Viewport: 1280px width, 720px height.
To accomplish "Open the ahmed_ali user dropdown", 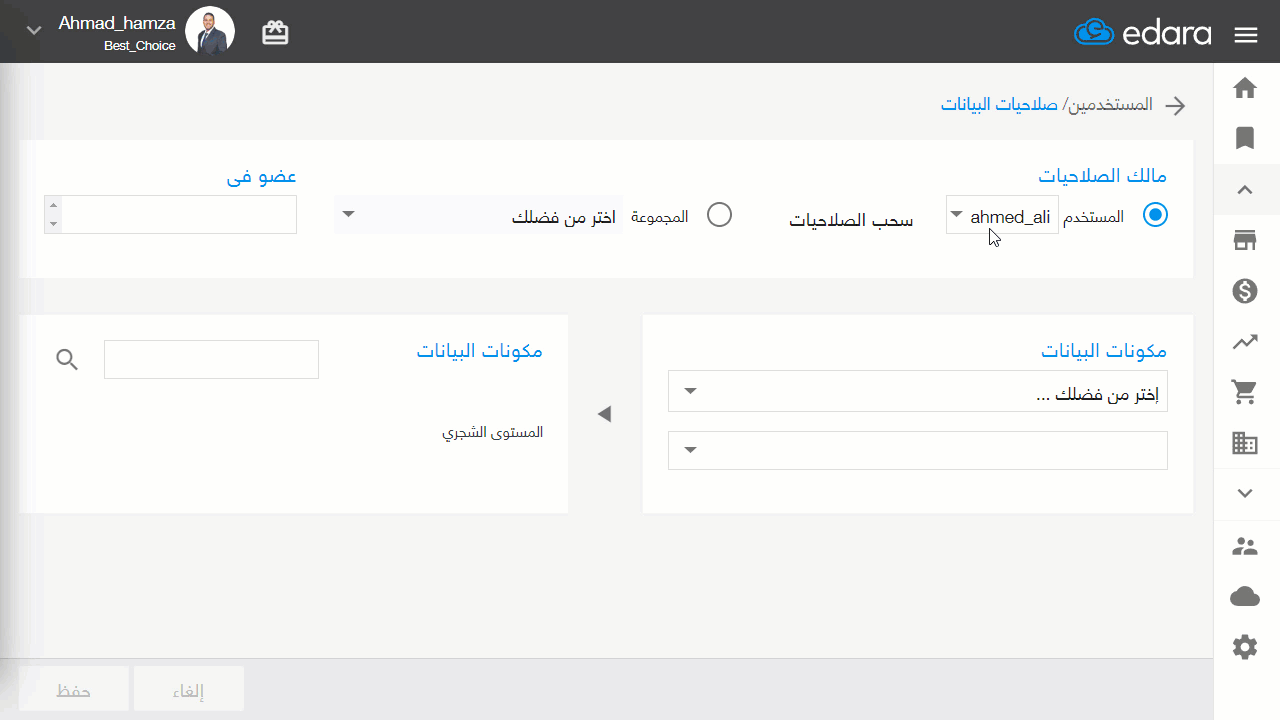I will pos(1002,215).
